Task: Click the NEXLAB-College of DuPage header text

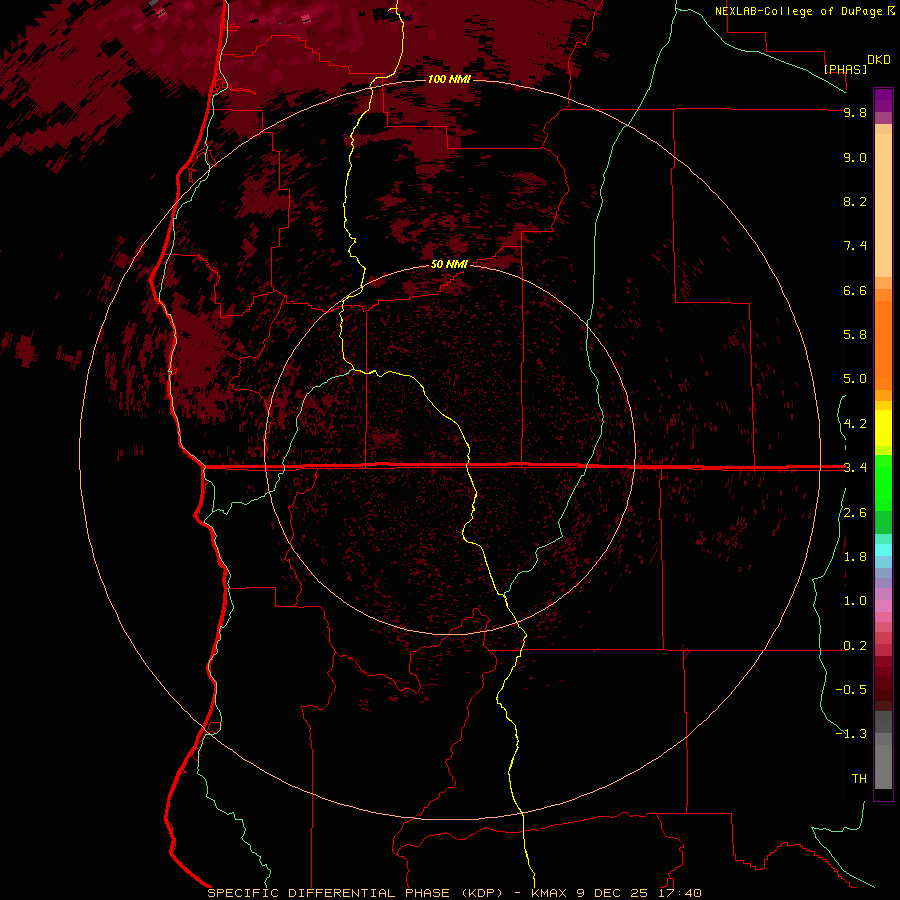Action: point(799,11)
